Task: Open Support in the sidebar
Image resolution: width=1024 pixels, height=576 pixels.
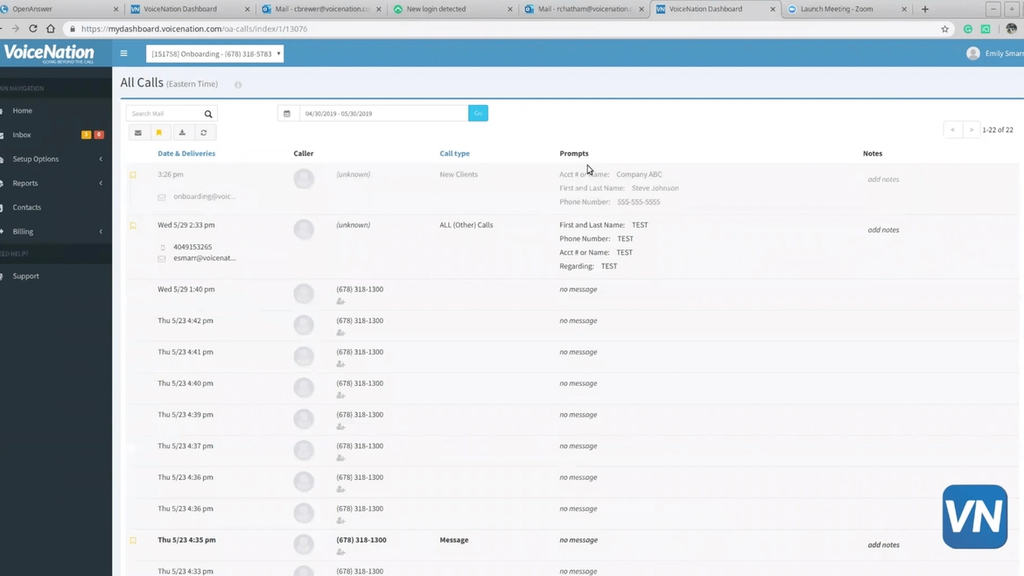Action: 26,276
